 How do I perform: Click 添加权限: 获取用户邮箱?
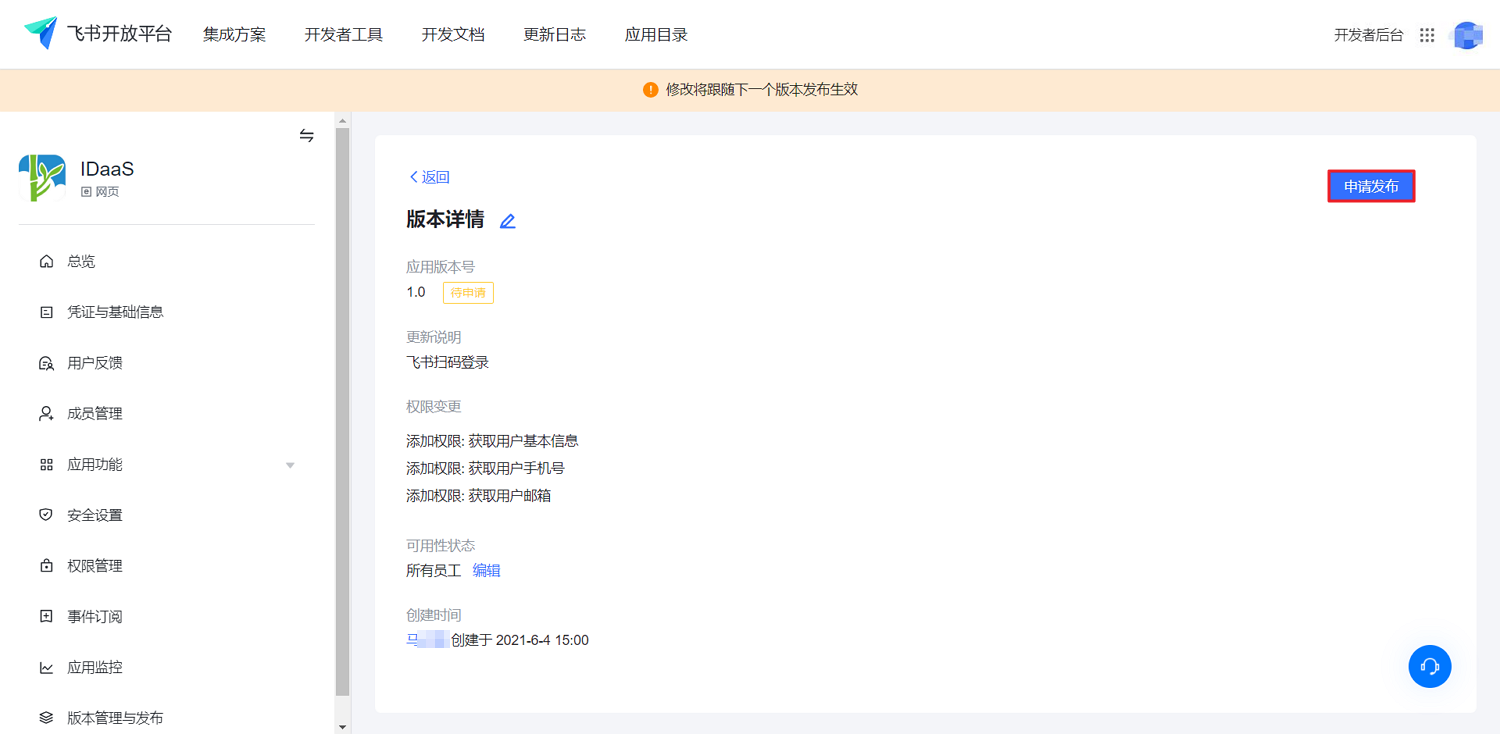pos(478,495)
